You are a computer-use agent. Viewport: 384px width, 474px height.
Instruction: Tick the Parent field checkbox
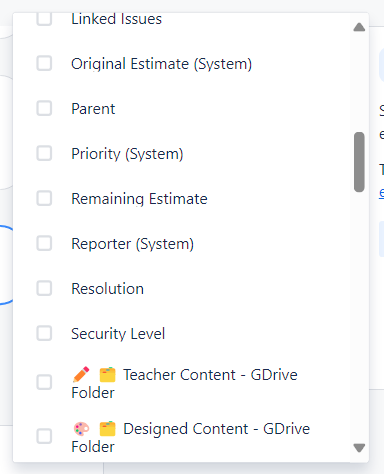point(44,108)
